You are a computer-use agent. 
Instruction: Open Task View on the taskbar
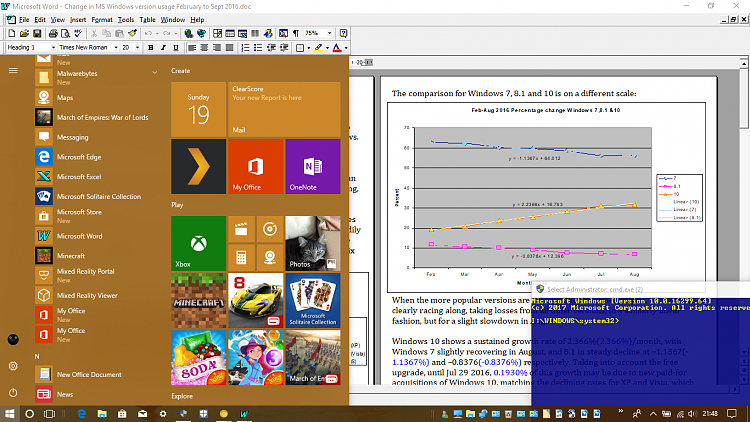pyautogui.click(x=49, y=413)
